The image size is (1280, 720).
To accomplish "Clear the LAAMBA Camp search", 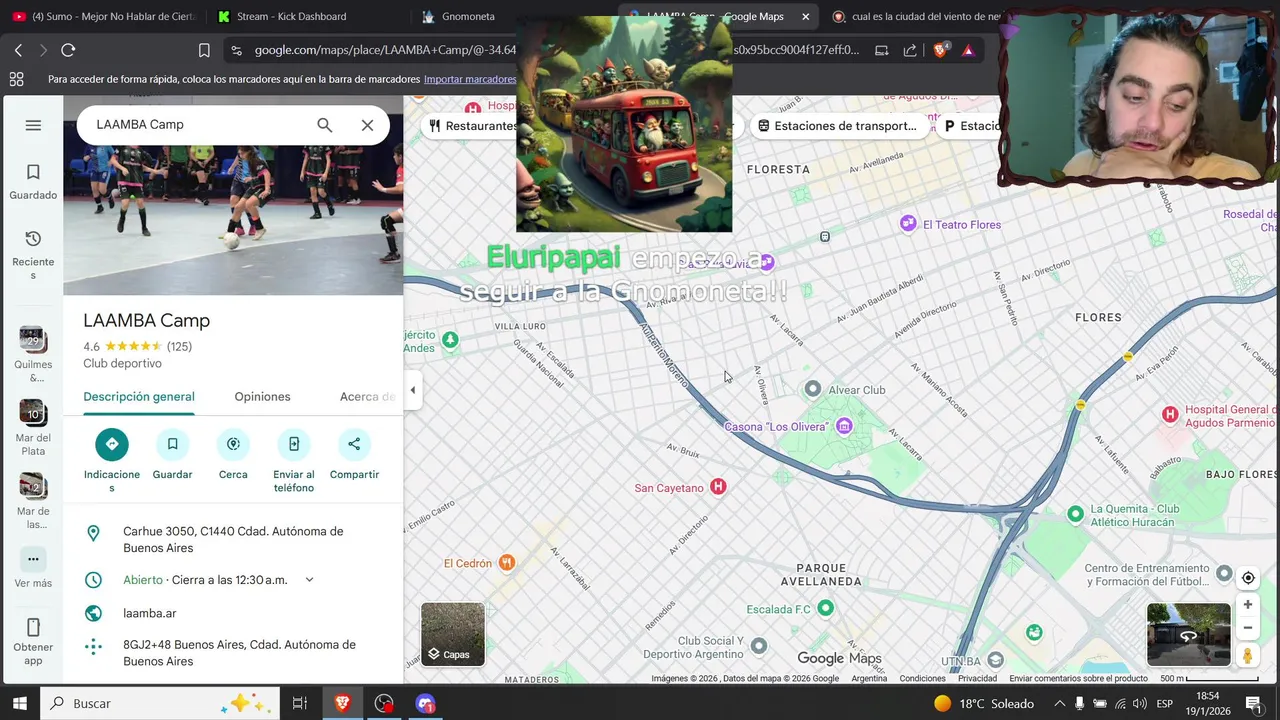I will point(367,125).
